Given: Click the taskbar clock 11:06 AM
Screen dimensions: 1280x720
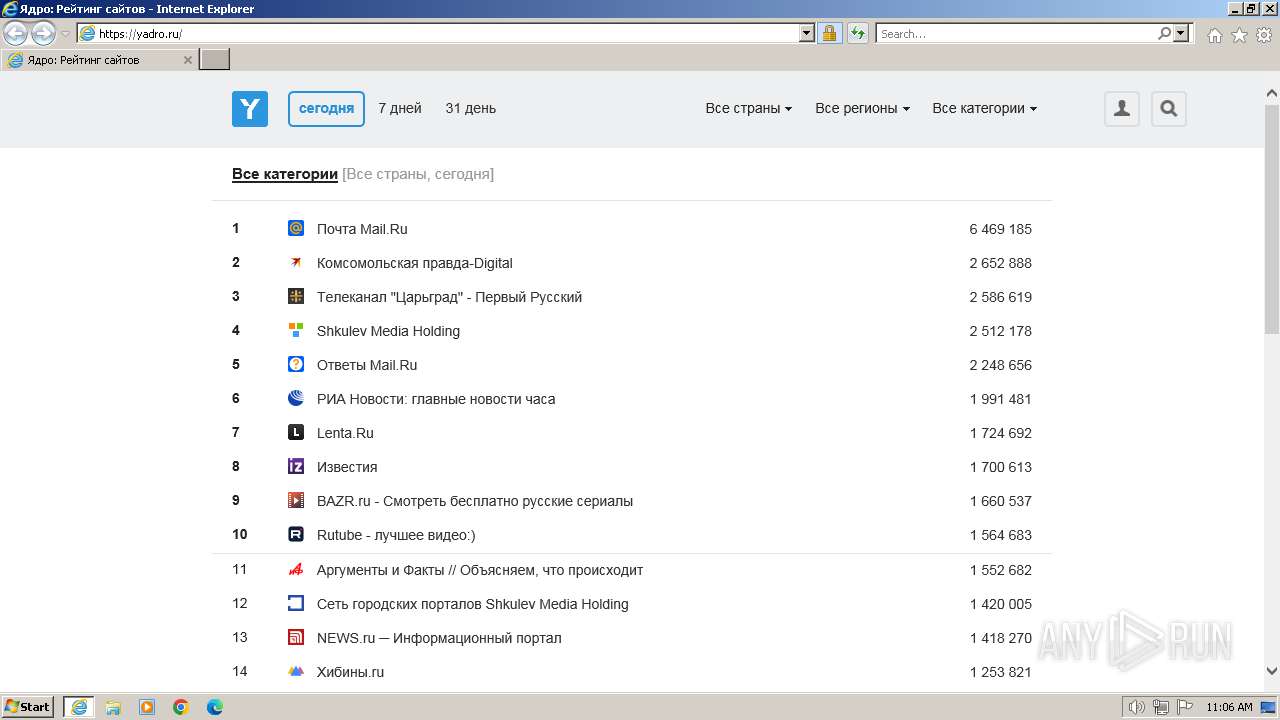Looking at the screenshot, I should click(x=1229, y=707).
